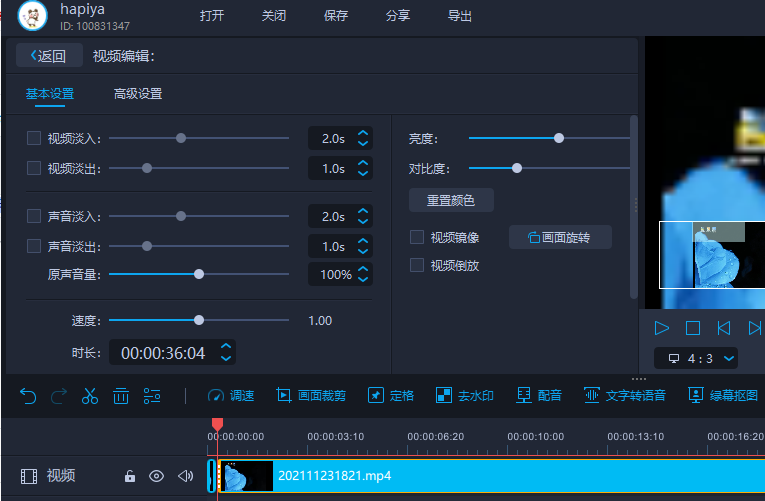Click the picture-in-picture overlay in preview
This screenshot has height=501, width=765.
712,255
